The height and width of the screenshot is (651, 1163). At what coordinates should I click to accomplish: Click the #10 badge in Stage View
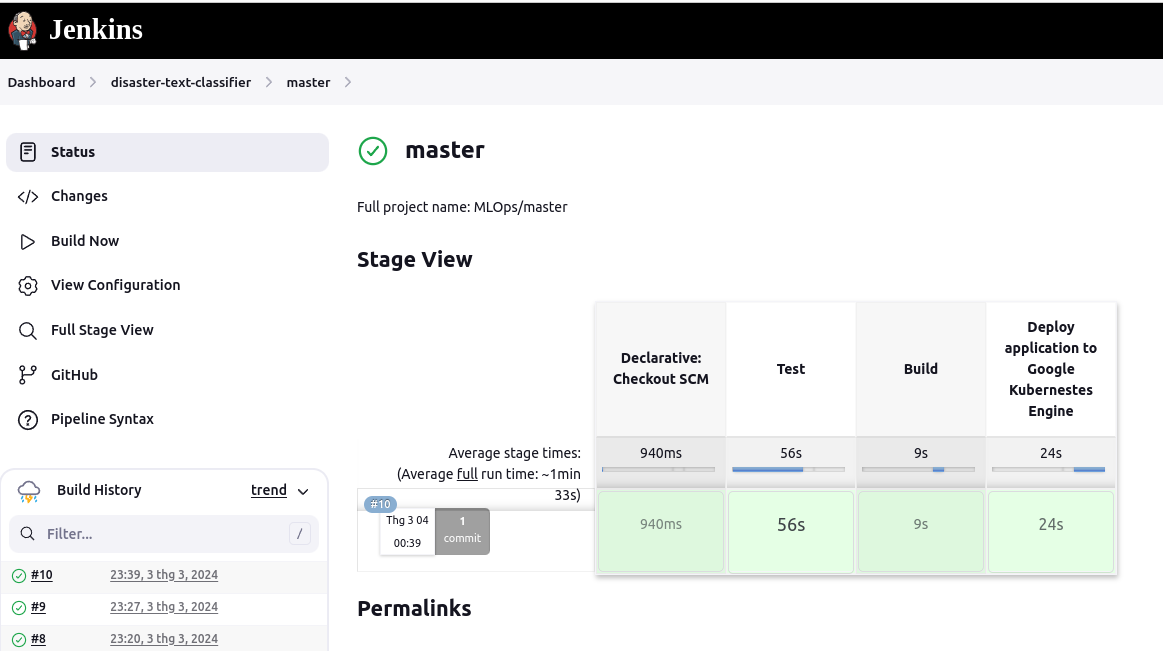(x=380, y=504)
